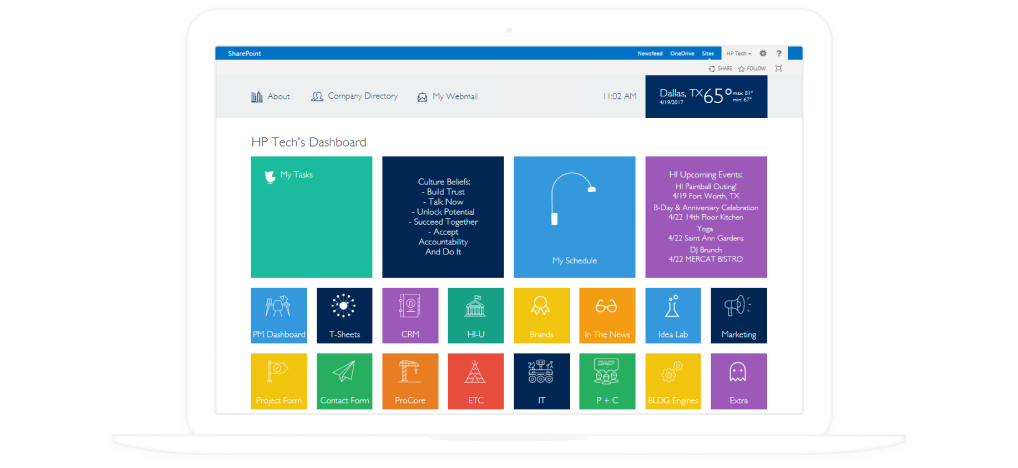The width and height of the screenshot is (1018, 468).
Task: Click the 4/22 Saint Ann Gardens text
Action: click(x=706, y=239)
